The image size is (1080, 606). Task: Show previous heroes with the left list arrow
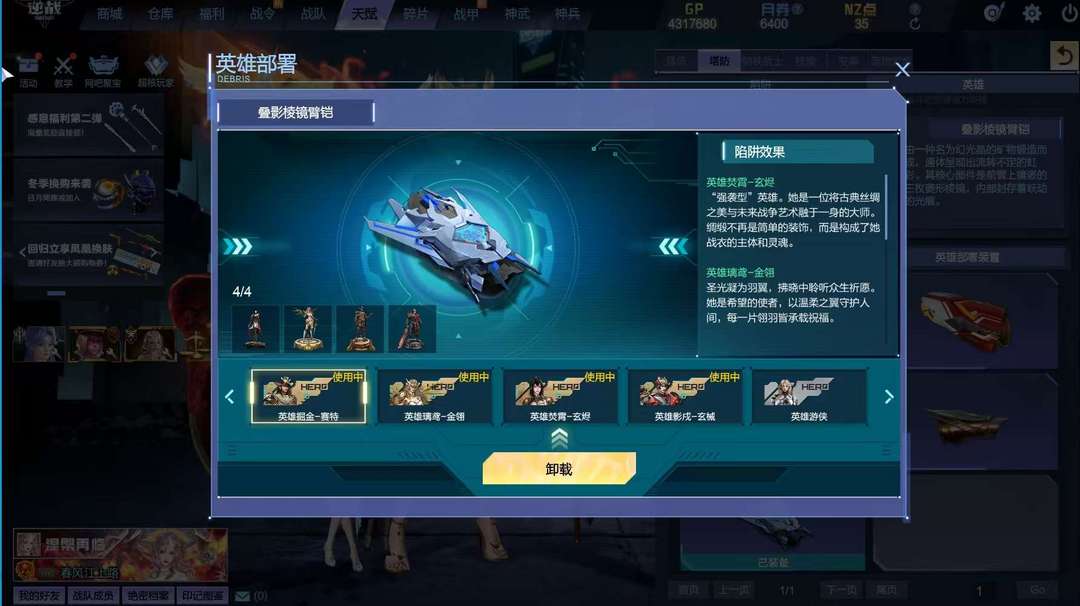point(230,397)
